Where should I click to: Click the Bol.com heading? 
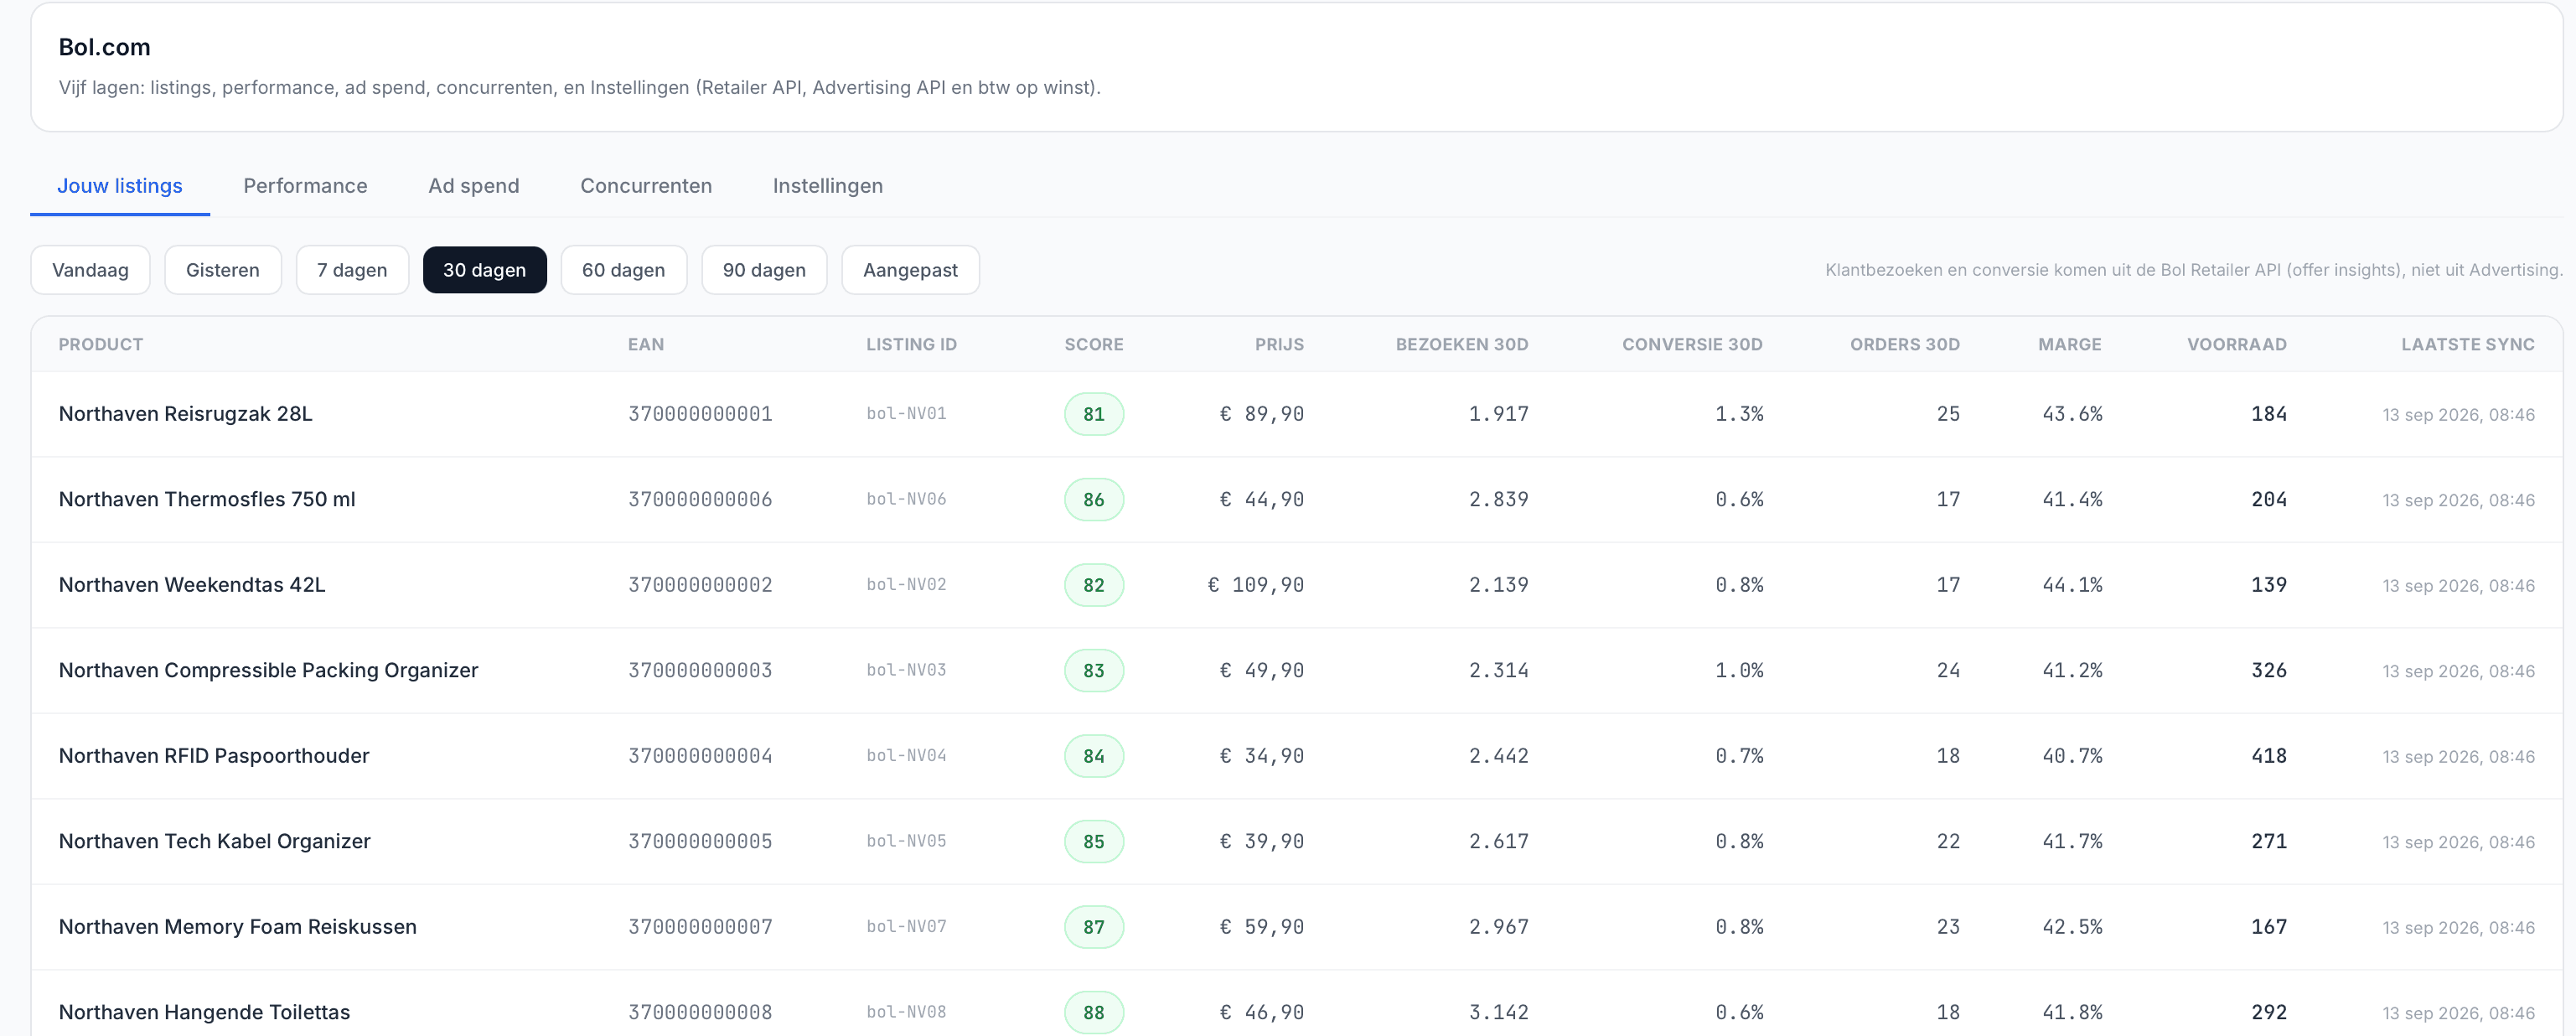click(104, 47)
